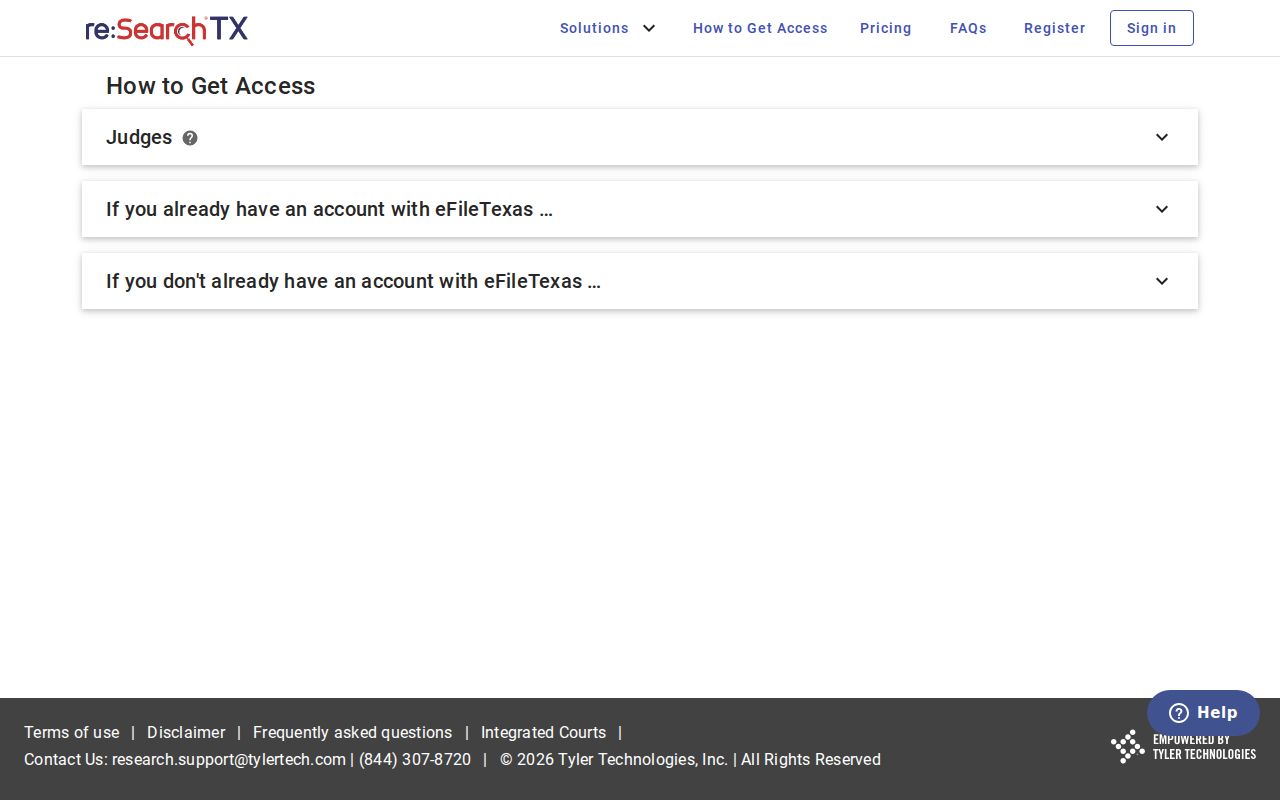Open Frequently asked questions footer link
The width and height of the screenshot is (1280, 800).
point(352,732)
